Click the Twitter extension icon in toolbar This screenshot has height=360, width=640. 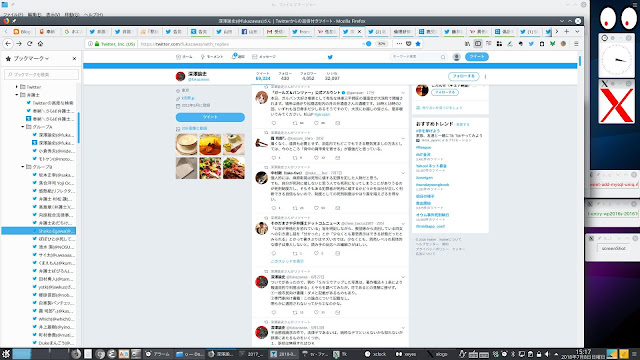[x=531, y=44]
